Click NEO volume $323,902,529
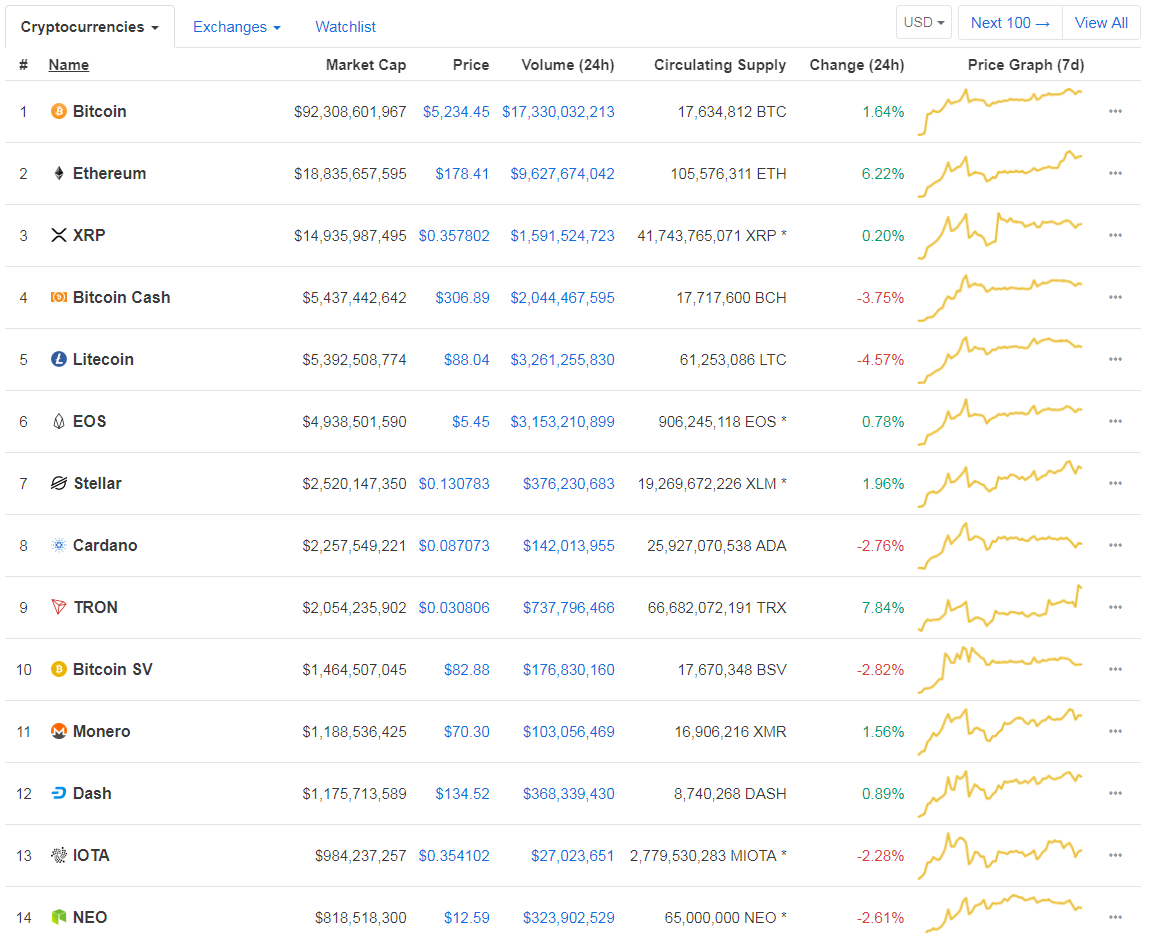The height and width of the screenshot is (933, 1151). (x=568, y=918)
